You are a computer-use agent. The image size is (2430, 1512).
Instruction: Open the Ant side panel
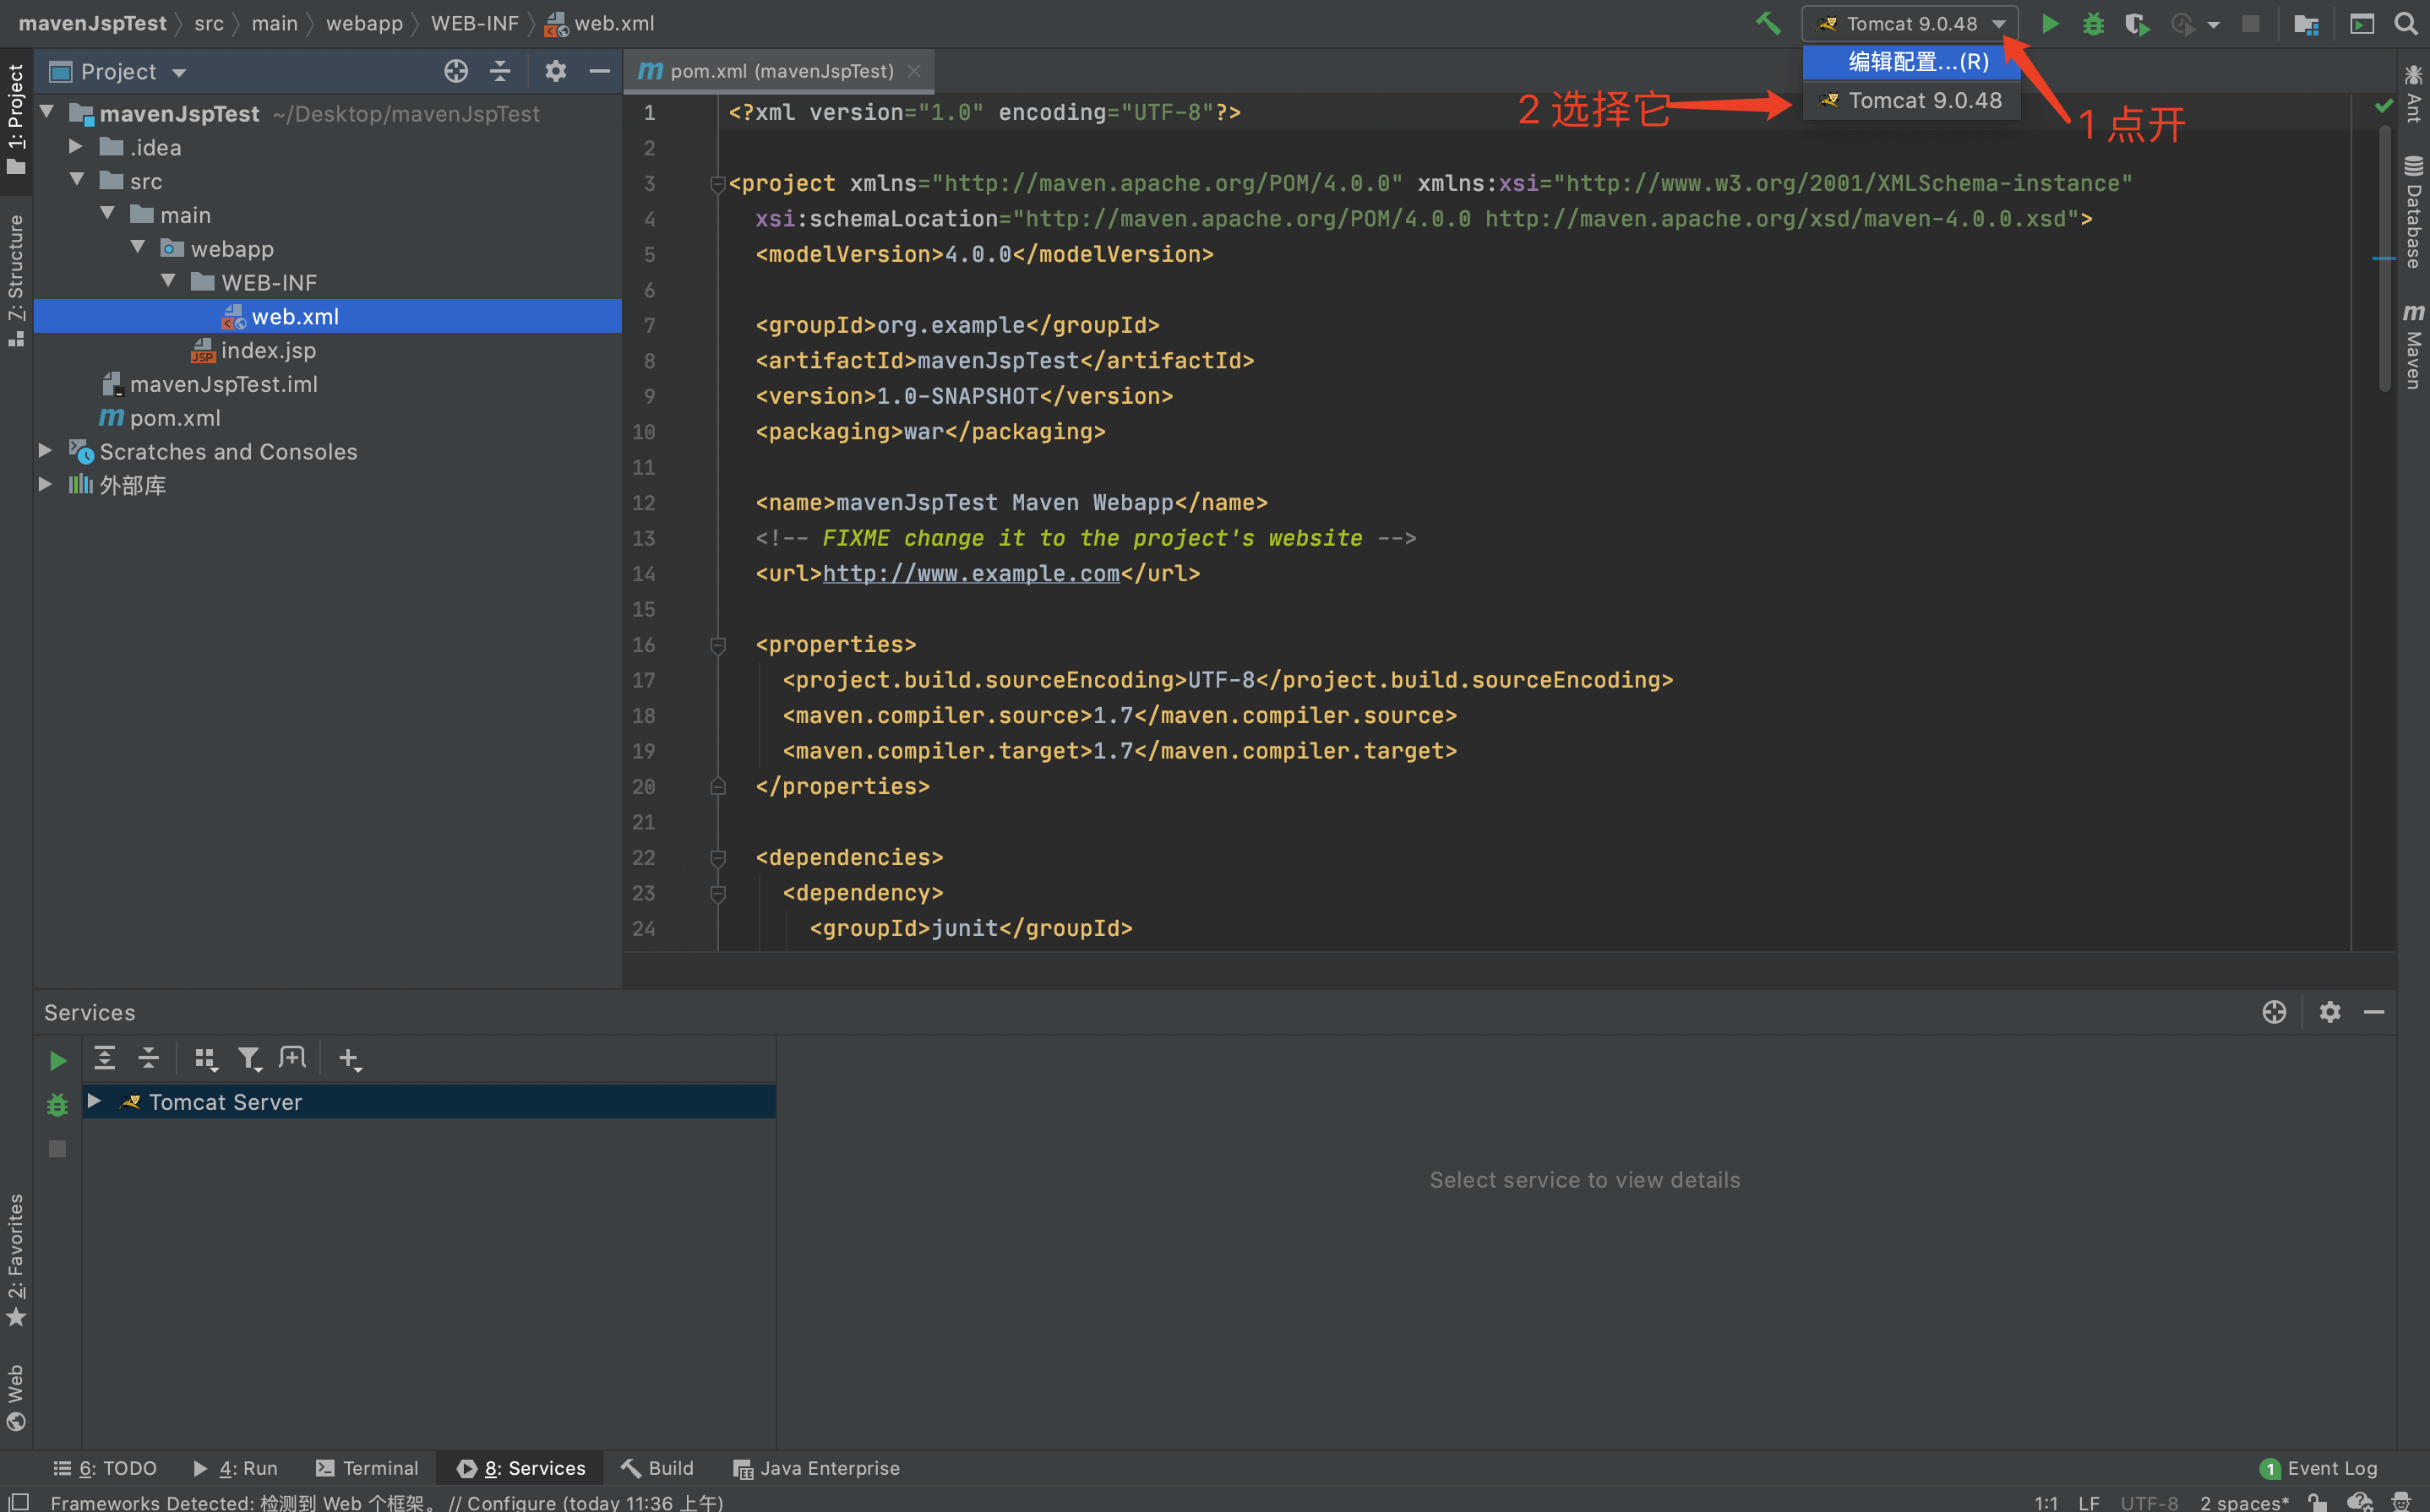[x=2414, y=93]
